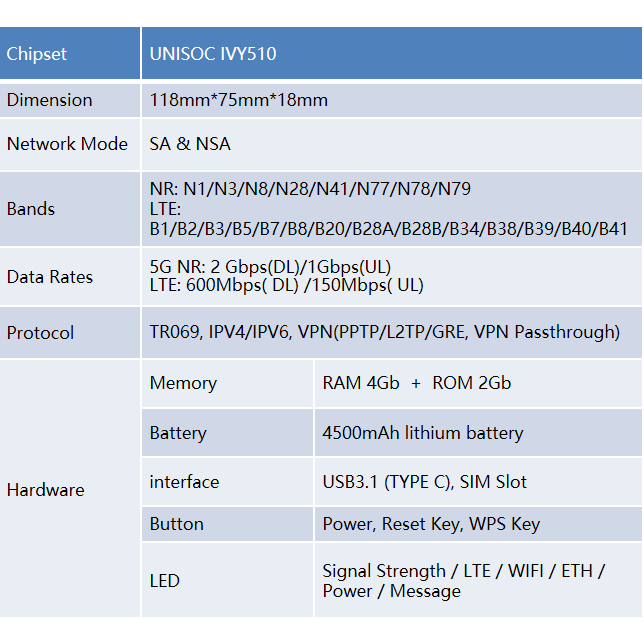Select the SA & NSA value cell
The image size is (644, 644).
[x=190, y=144]
